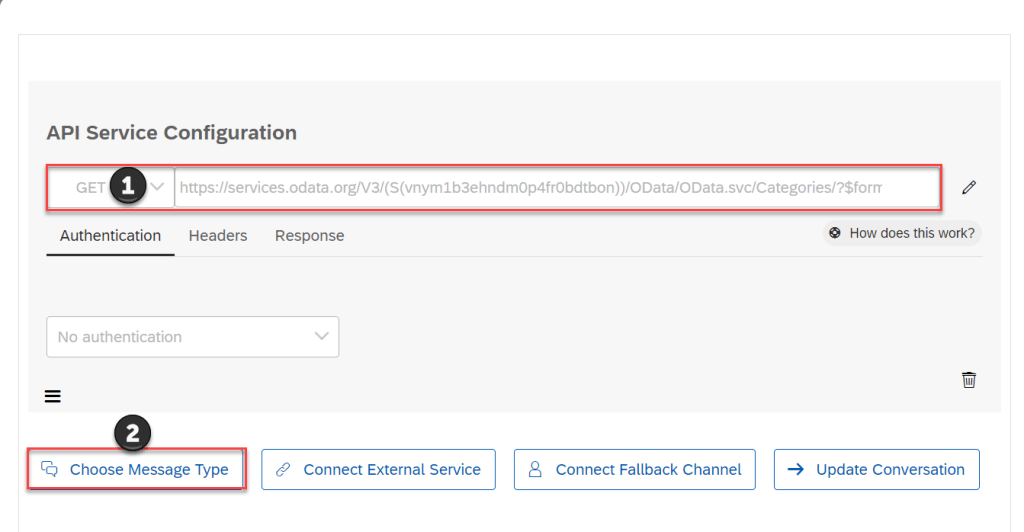Click the chain link icon for External Service

point(282,469)
